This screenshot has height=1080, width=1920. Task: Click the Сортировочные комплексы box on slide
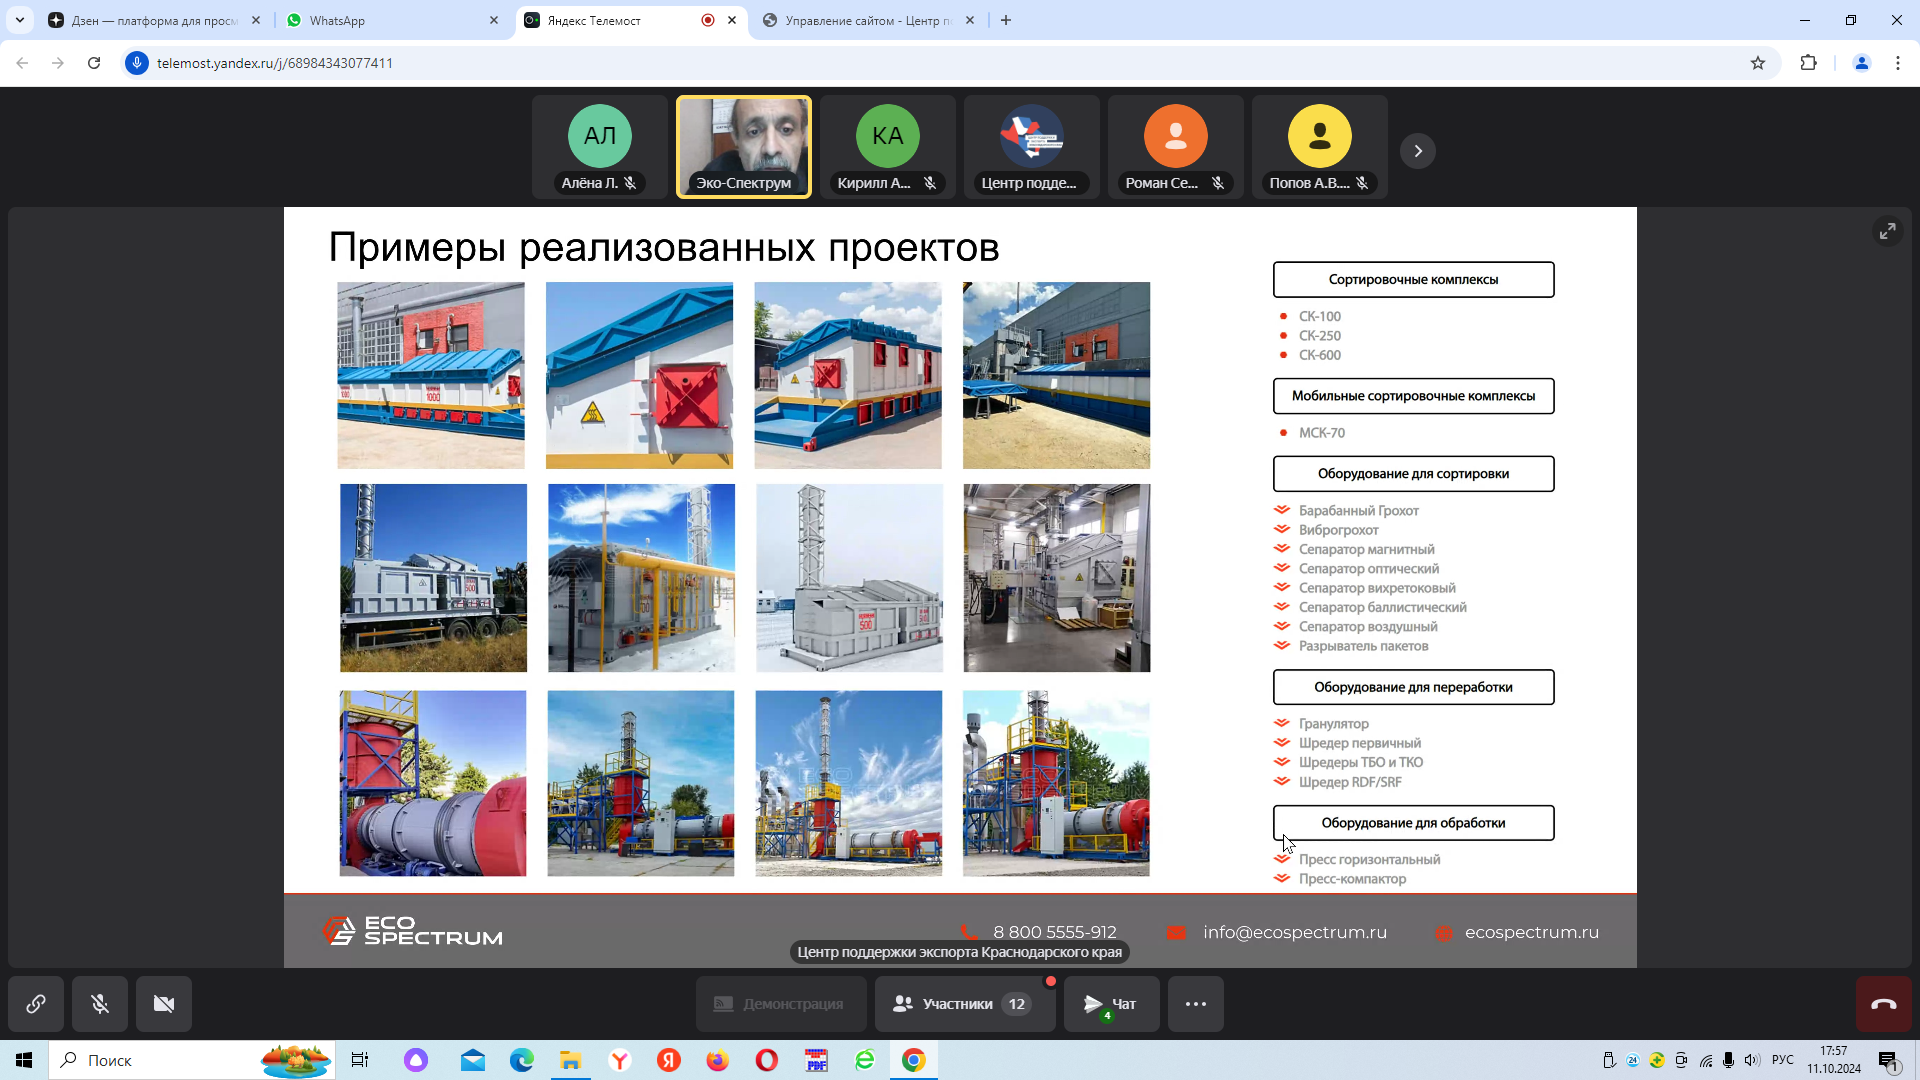1413,280
